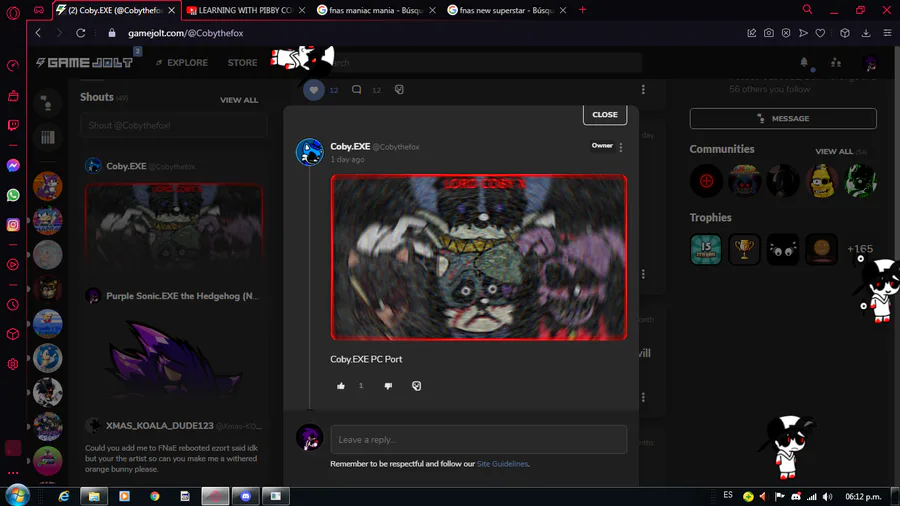Viewport: 900px width, 506px height.
Task: View the gold cup trophy
Action: click(744, 249)
